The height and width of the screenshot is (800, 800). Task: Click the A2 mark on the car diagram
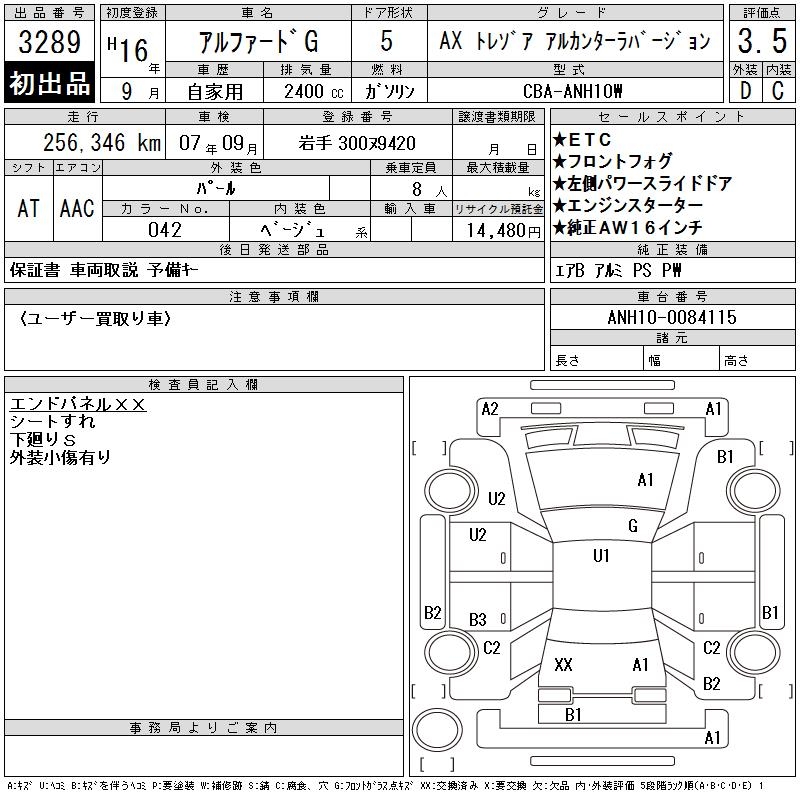(x=490, y=409)
